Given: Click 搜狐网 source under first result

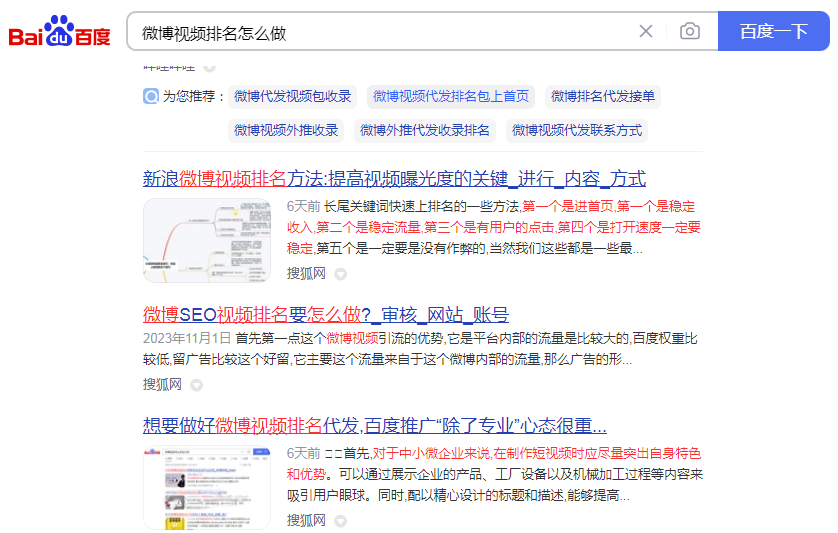Looking at the screenshot, I should [x=306, y=274].
